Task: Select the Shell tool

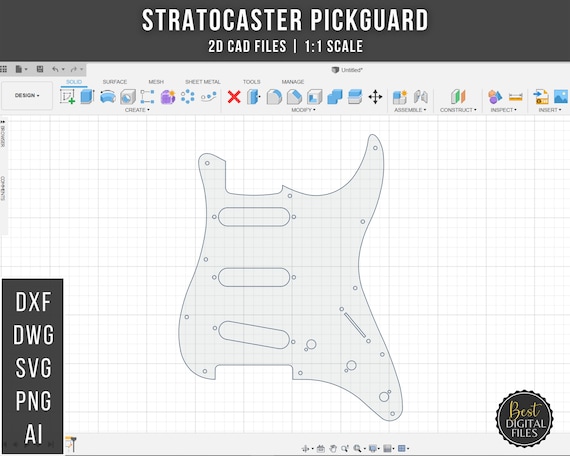Action: point(315,97)
